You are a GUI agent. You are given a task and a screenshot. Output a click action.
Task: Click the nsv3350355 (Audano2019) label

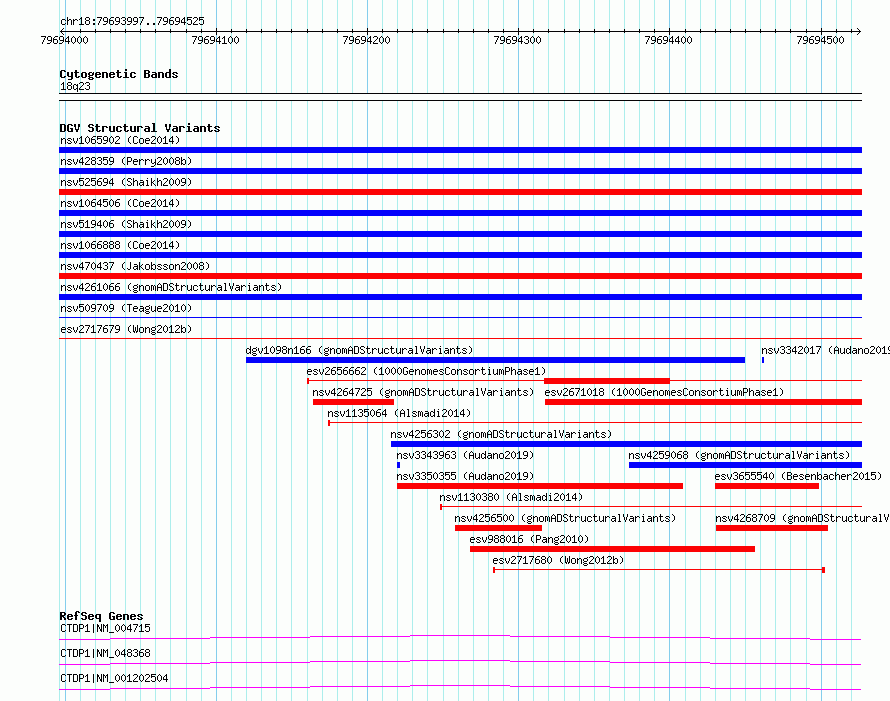coord(465,476)
